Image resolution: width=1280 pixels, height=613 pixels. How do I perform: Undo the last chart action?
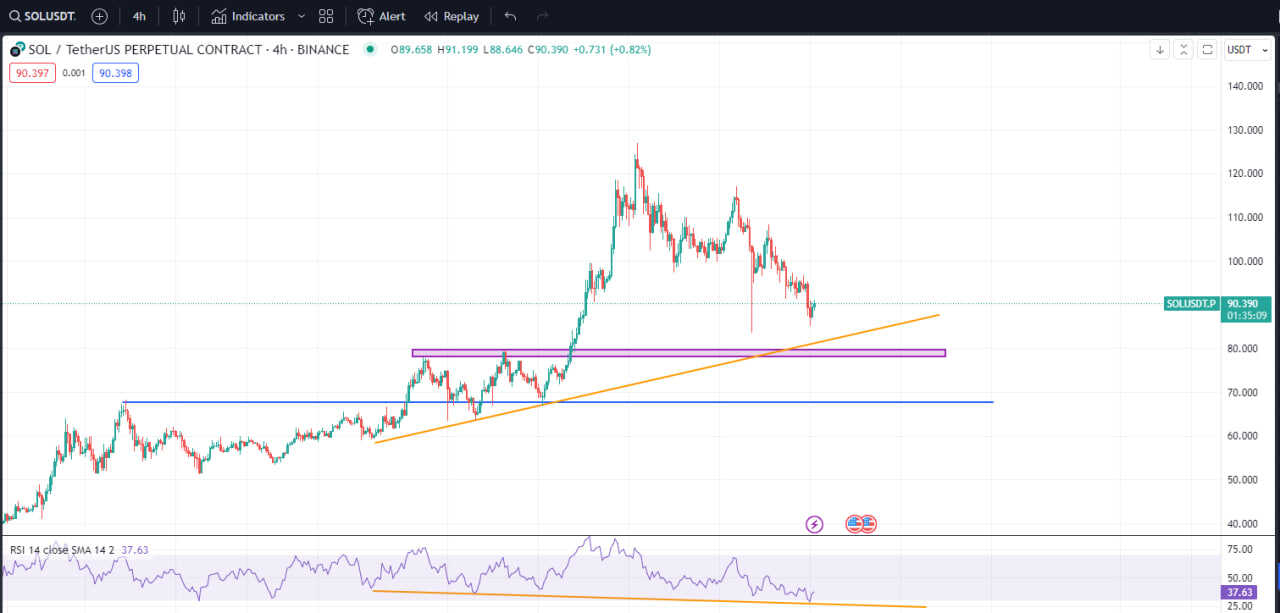(510, 16)
